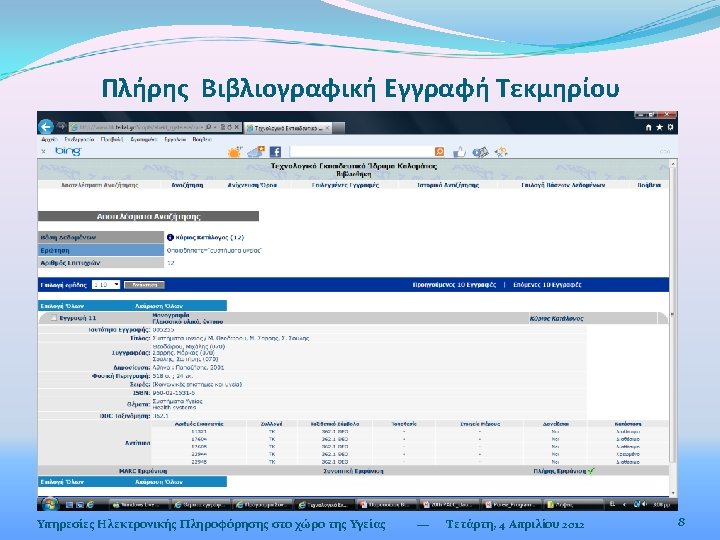Screen dimensions: 720x540
Task: Go to Επόμενες 10 Εγγραφές
Action: 547,285
